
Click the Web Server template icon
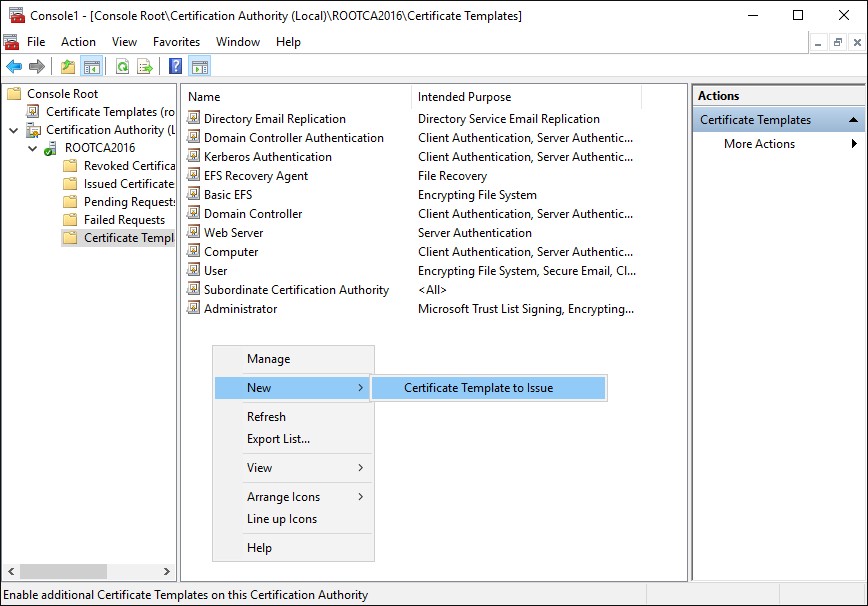pos(193,232)
